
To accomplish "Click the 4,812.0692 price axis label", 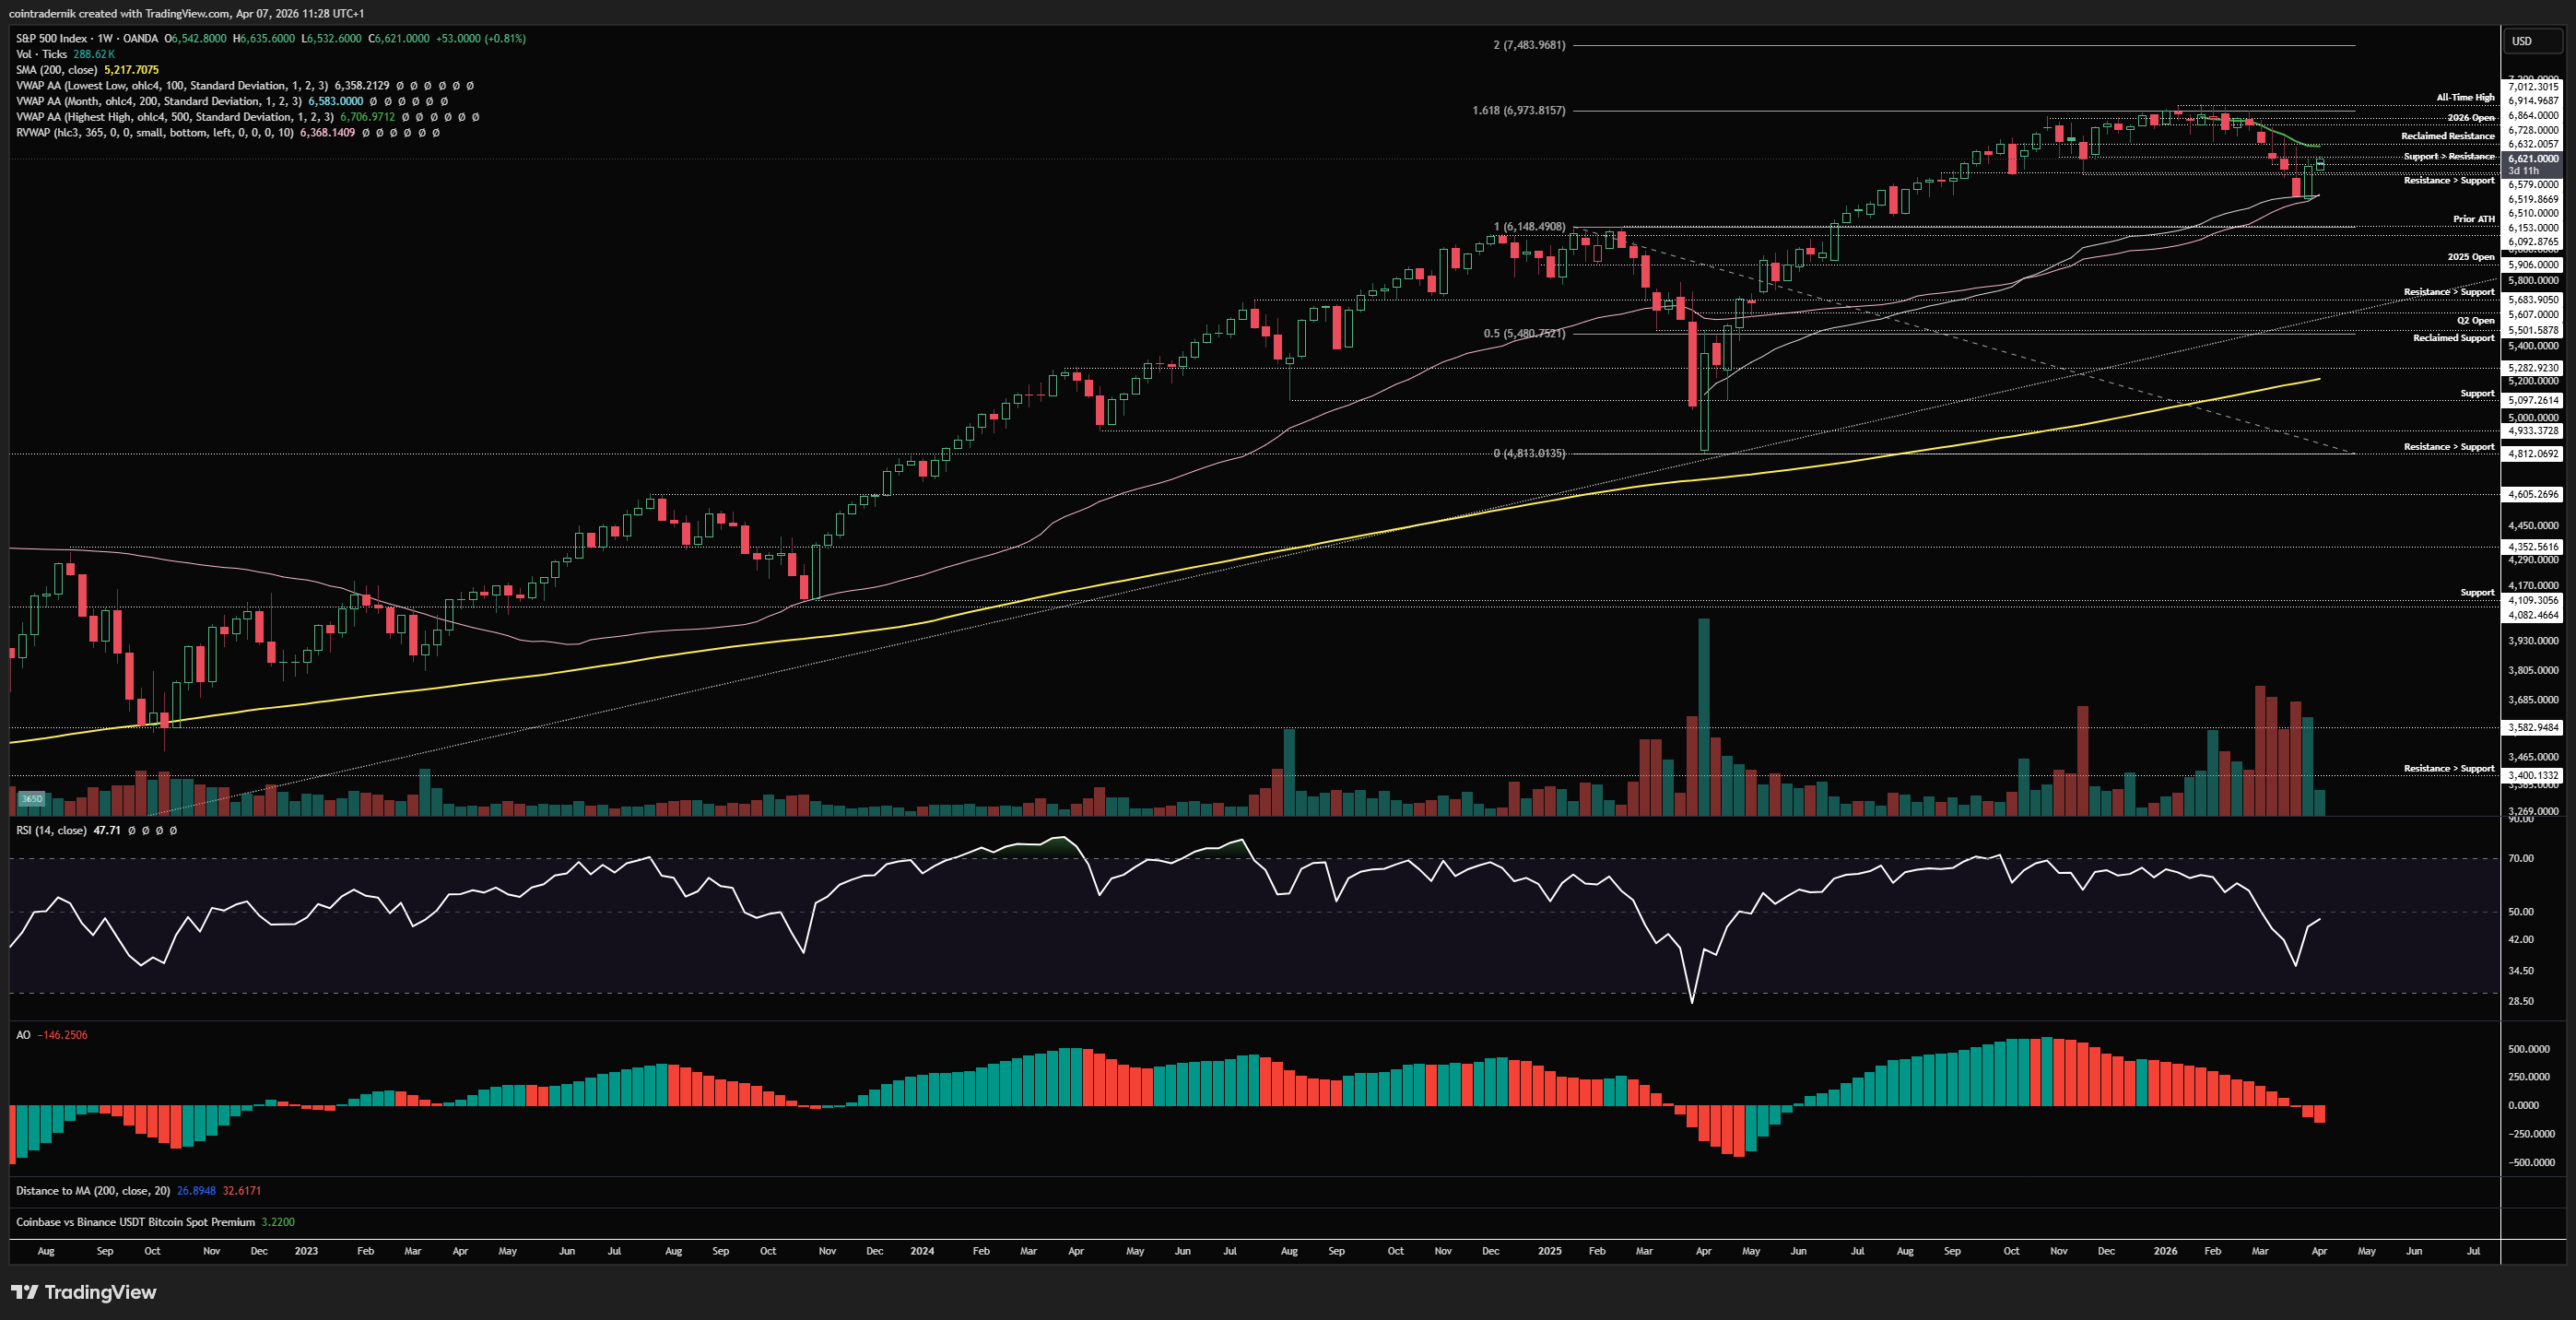I will tap(2532, 454).
